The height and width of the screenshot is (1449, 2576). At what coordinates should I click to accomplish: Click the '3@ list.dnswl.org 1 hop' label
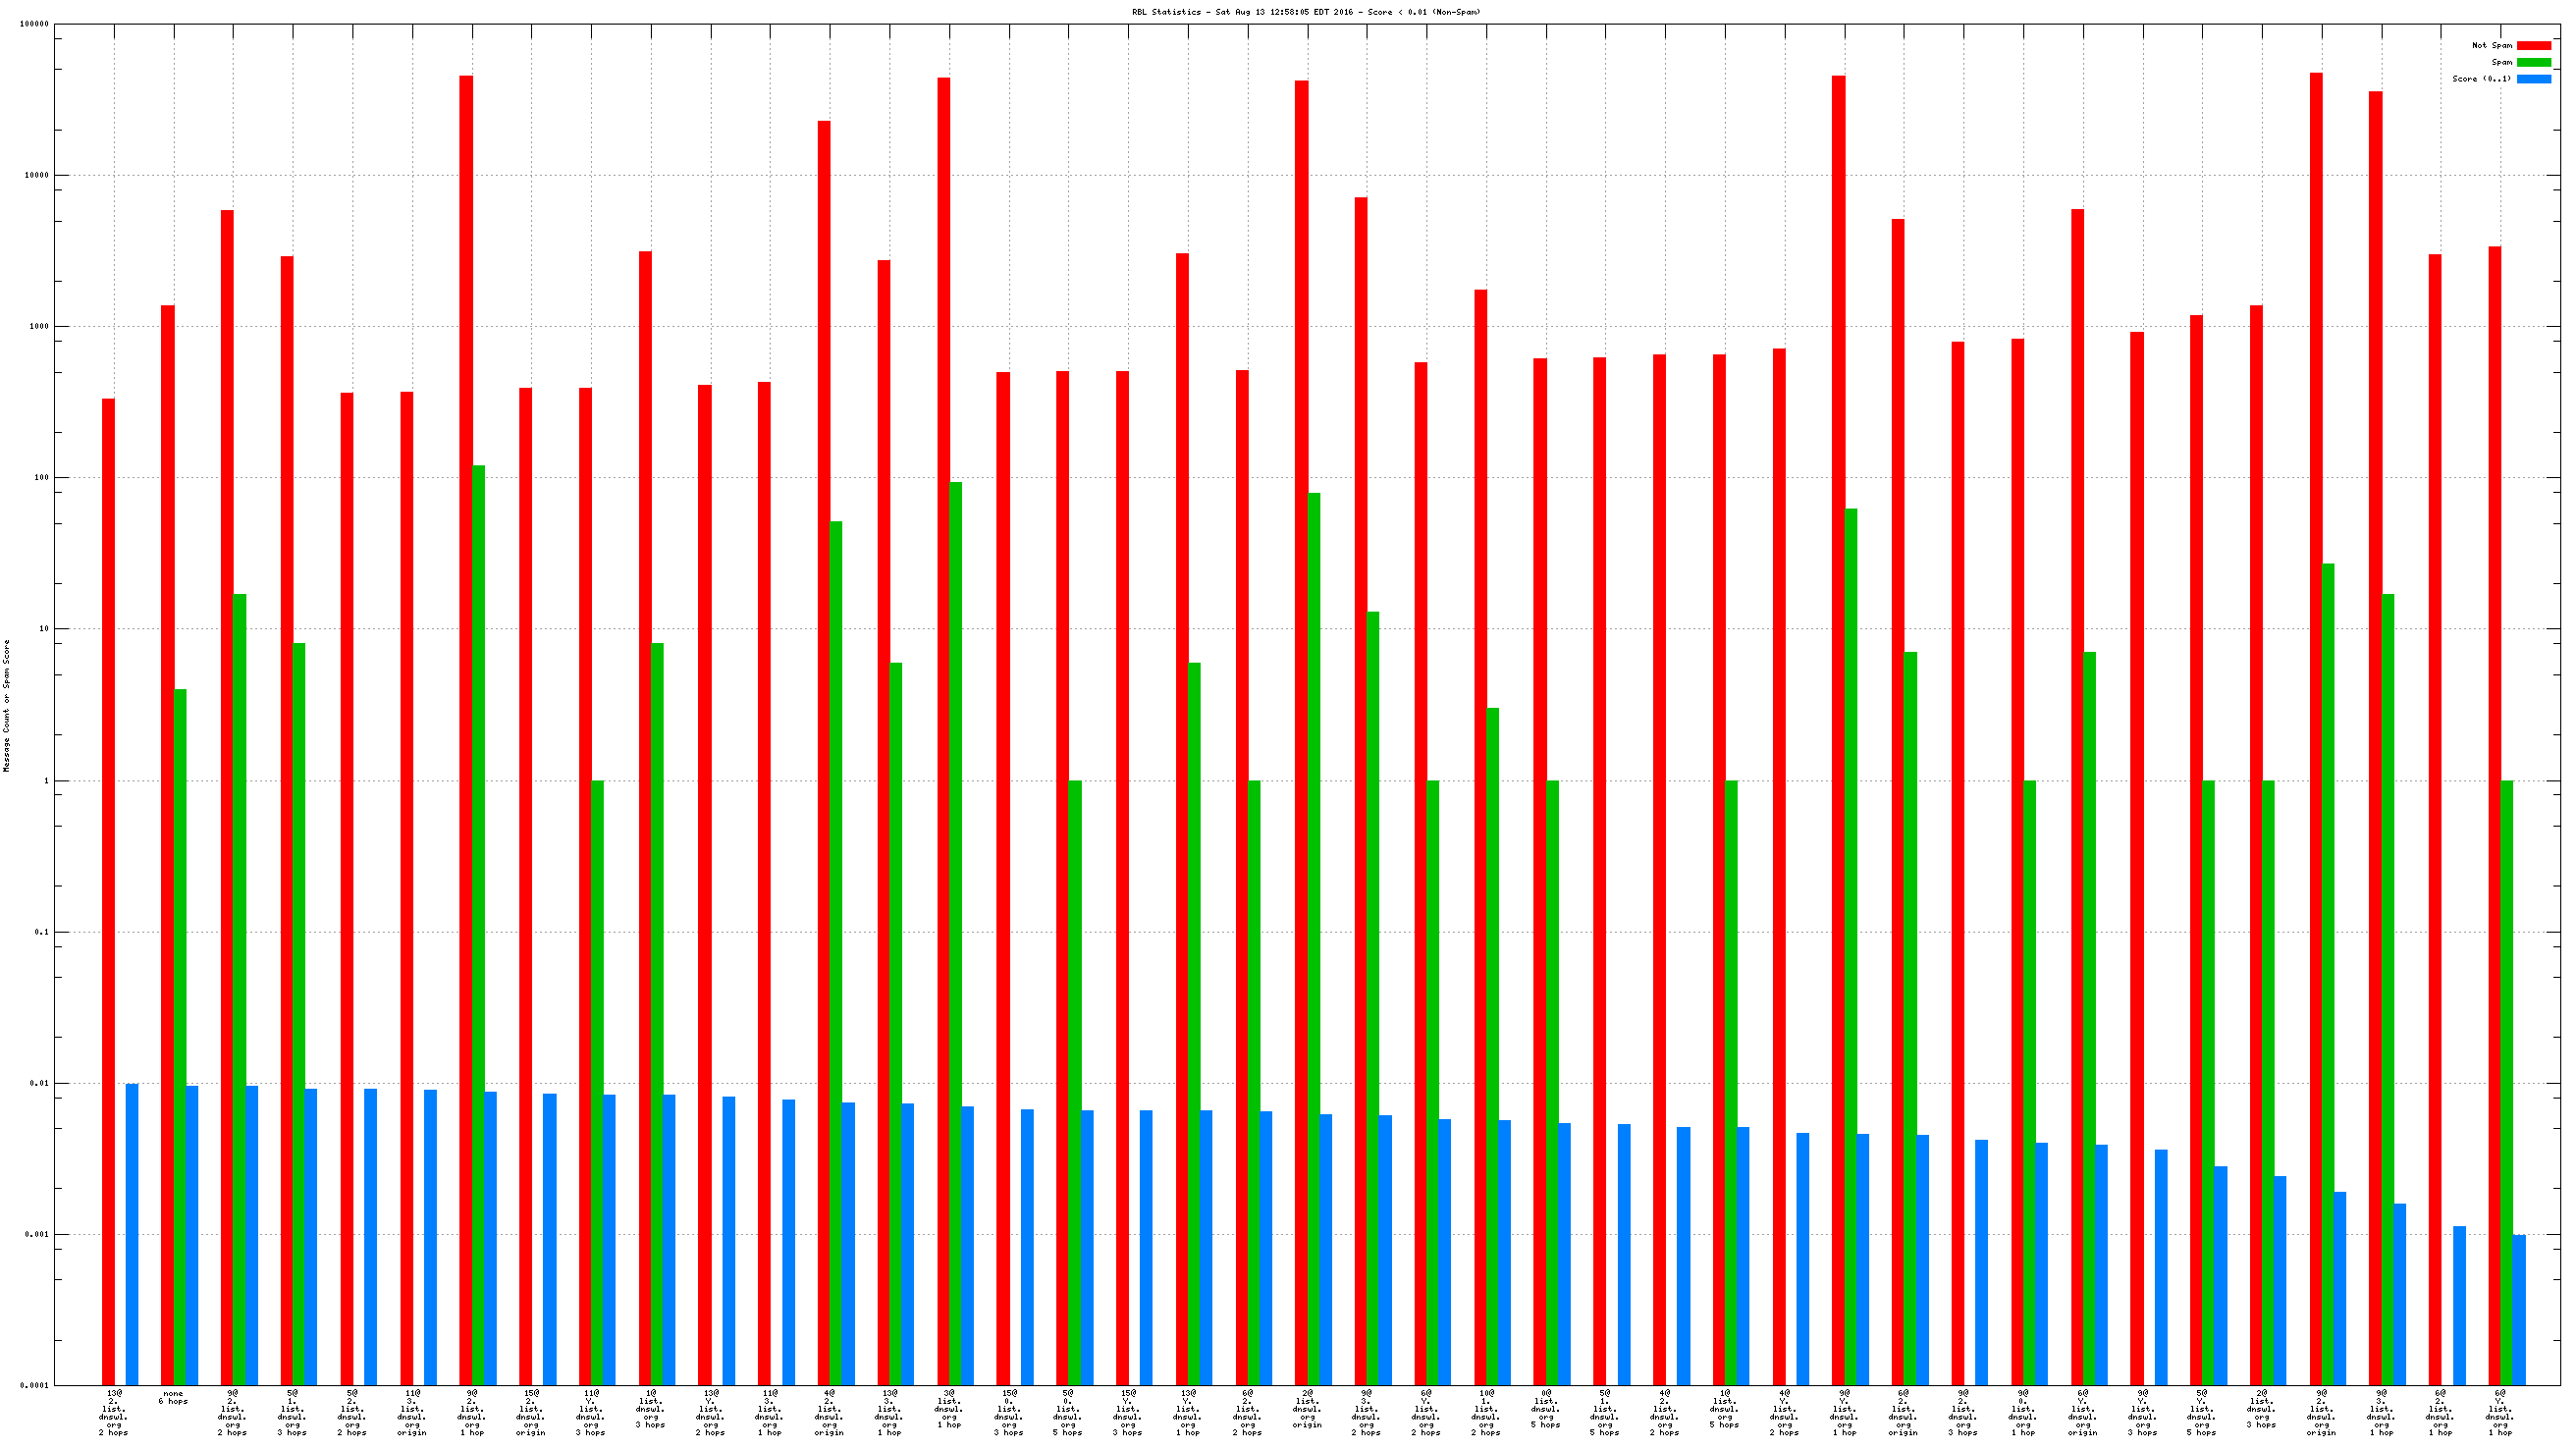tap(949, 1408)
